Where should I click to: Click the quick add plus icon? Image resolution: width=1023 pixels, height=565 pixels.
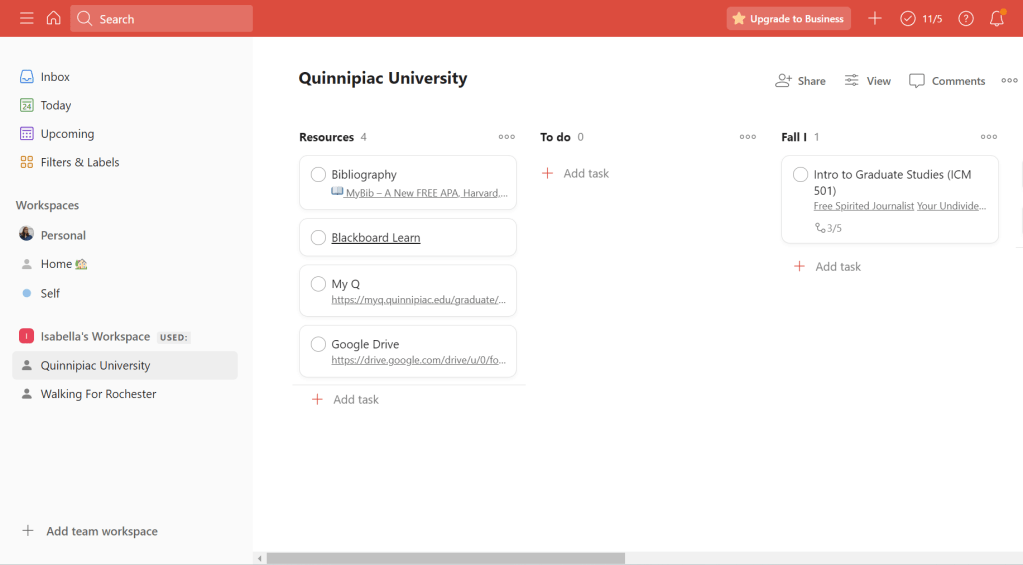[x=874, y=19]
